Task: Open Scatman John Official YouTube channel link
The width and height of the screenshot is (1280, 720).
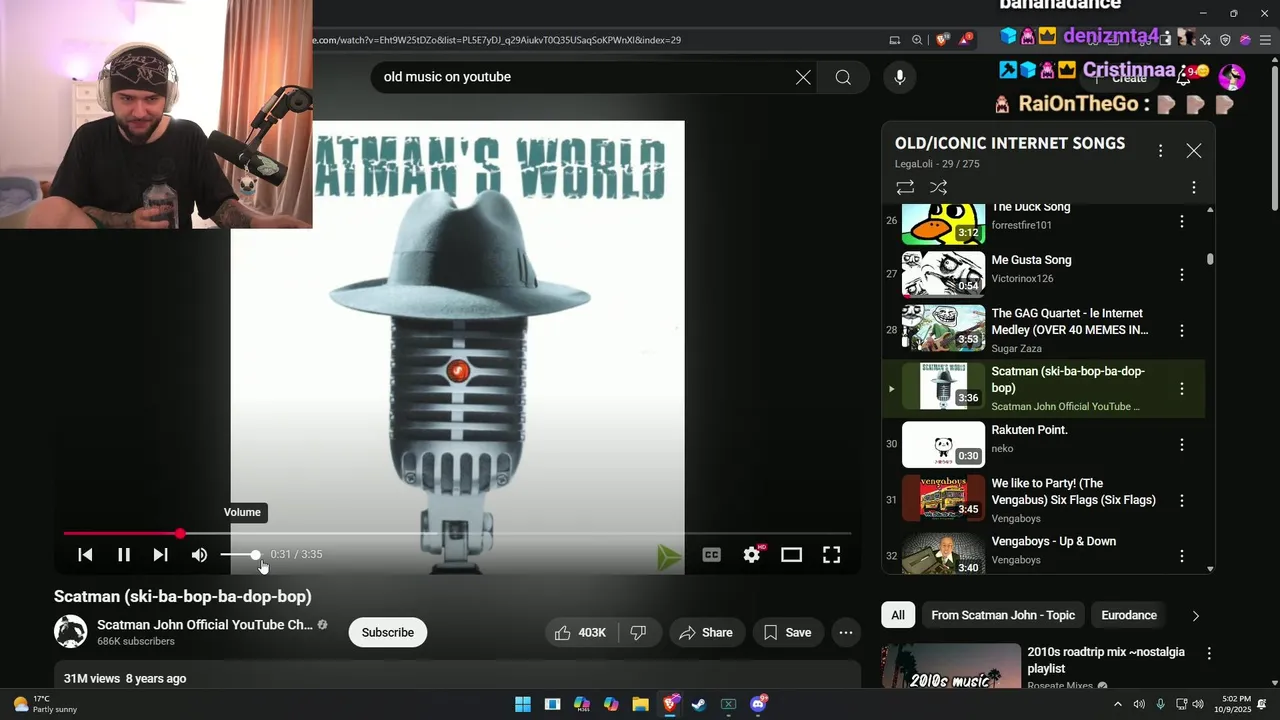Action: pyautogui.click(x=205, y=624)
